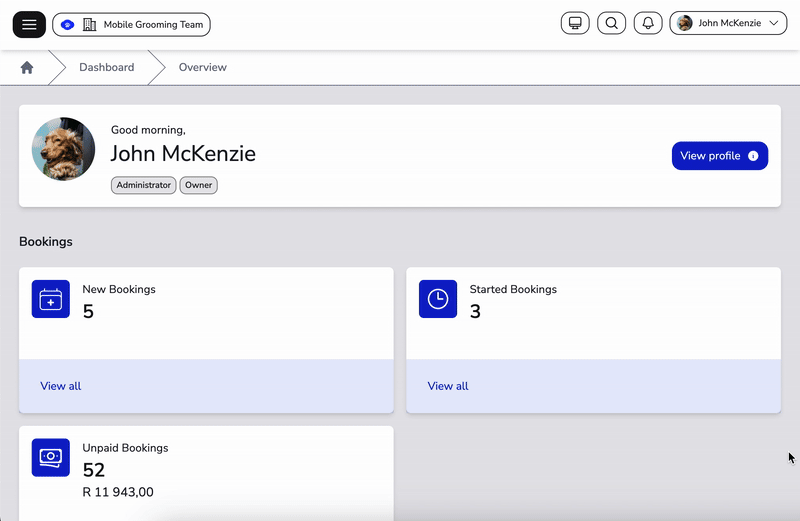Viewport: 800px width, 521px height.
Task: Click the Administrator role tag
Action: [x=144, y=185]
